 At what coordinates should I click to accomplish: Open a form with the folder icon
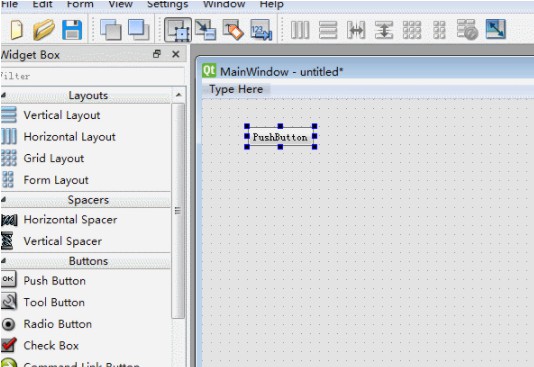click(44, 30)
